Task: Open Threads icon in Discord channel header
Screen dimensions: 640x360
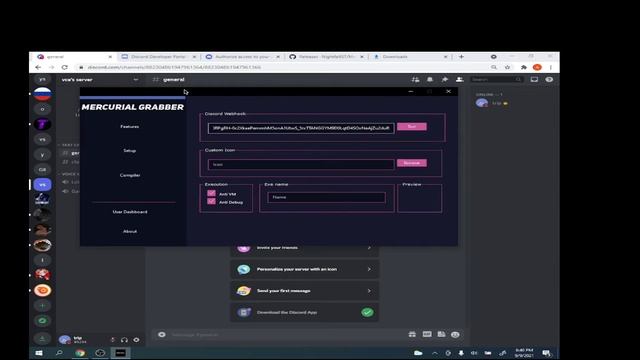Action: [415, 80]
